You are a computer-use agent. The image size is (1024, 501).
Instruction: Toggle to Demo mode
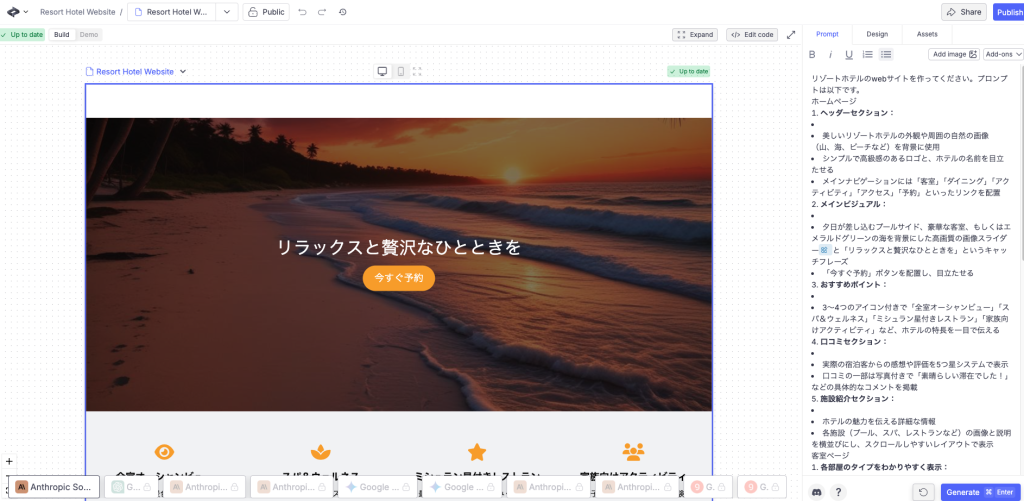click(89, 34)
